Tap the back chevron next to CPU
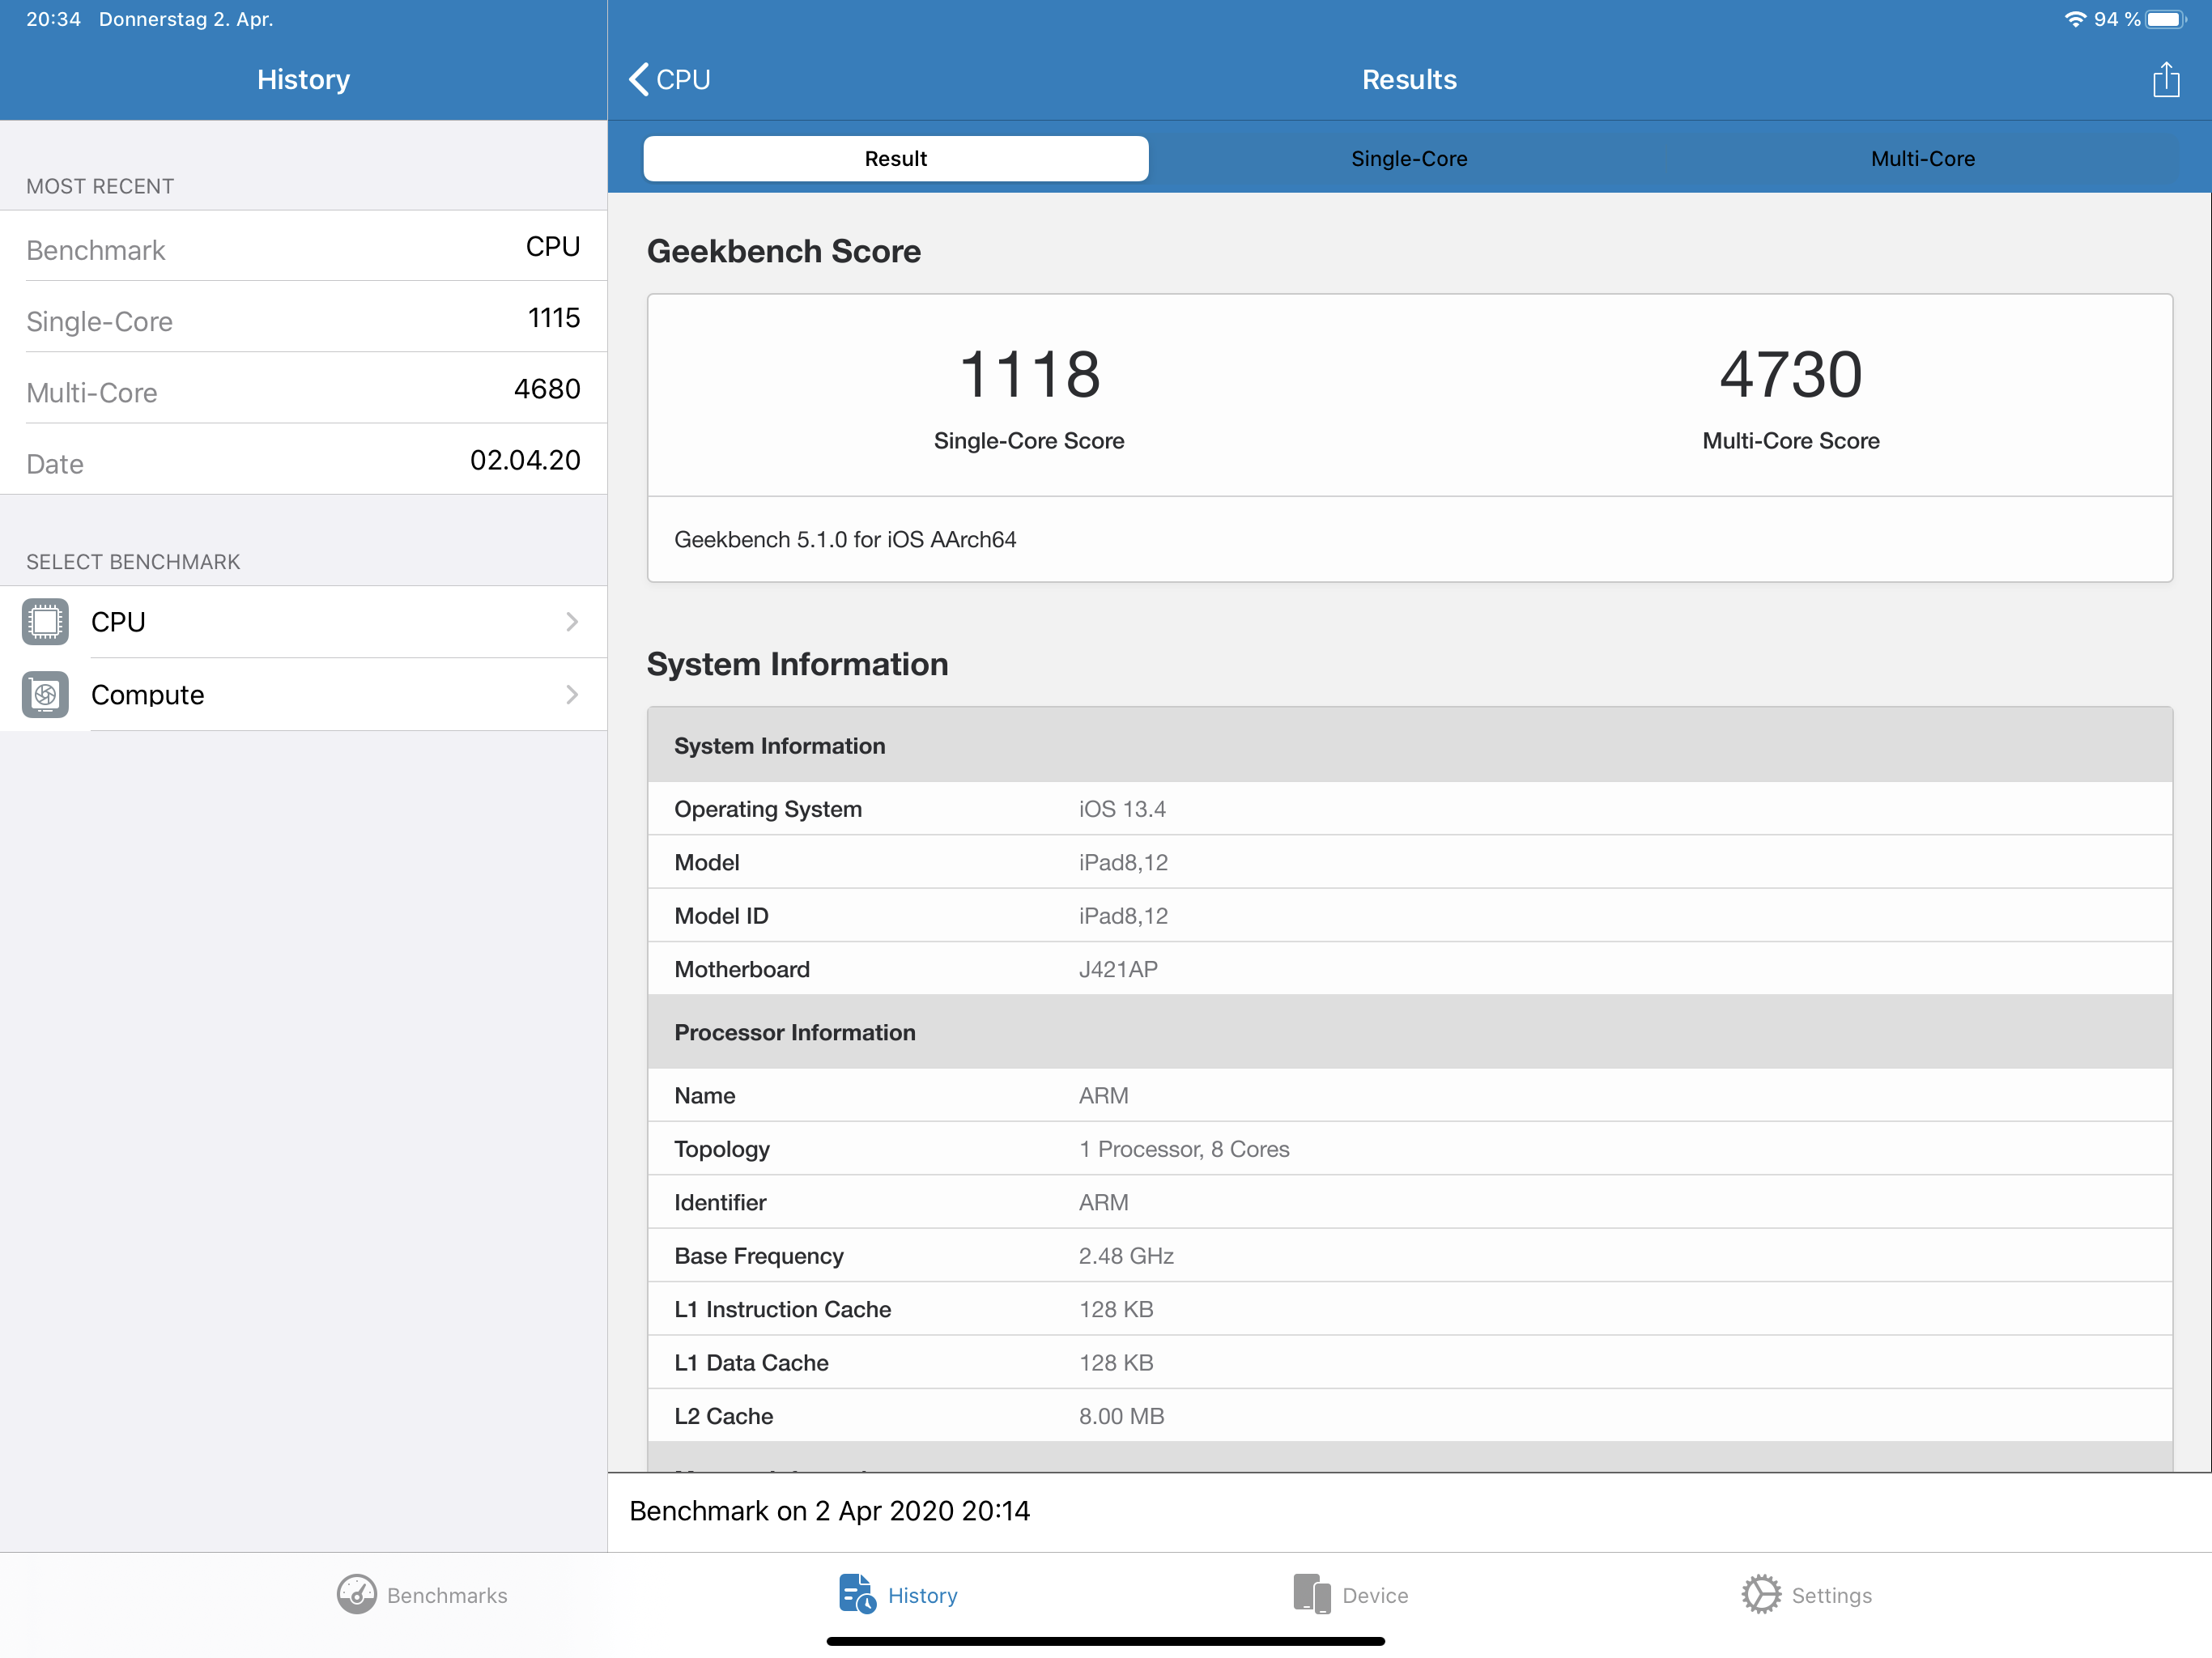2212x1658 pixels. [x=639, y=80]
